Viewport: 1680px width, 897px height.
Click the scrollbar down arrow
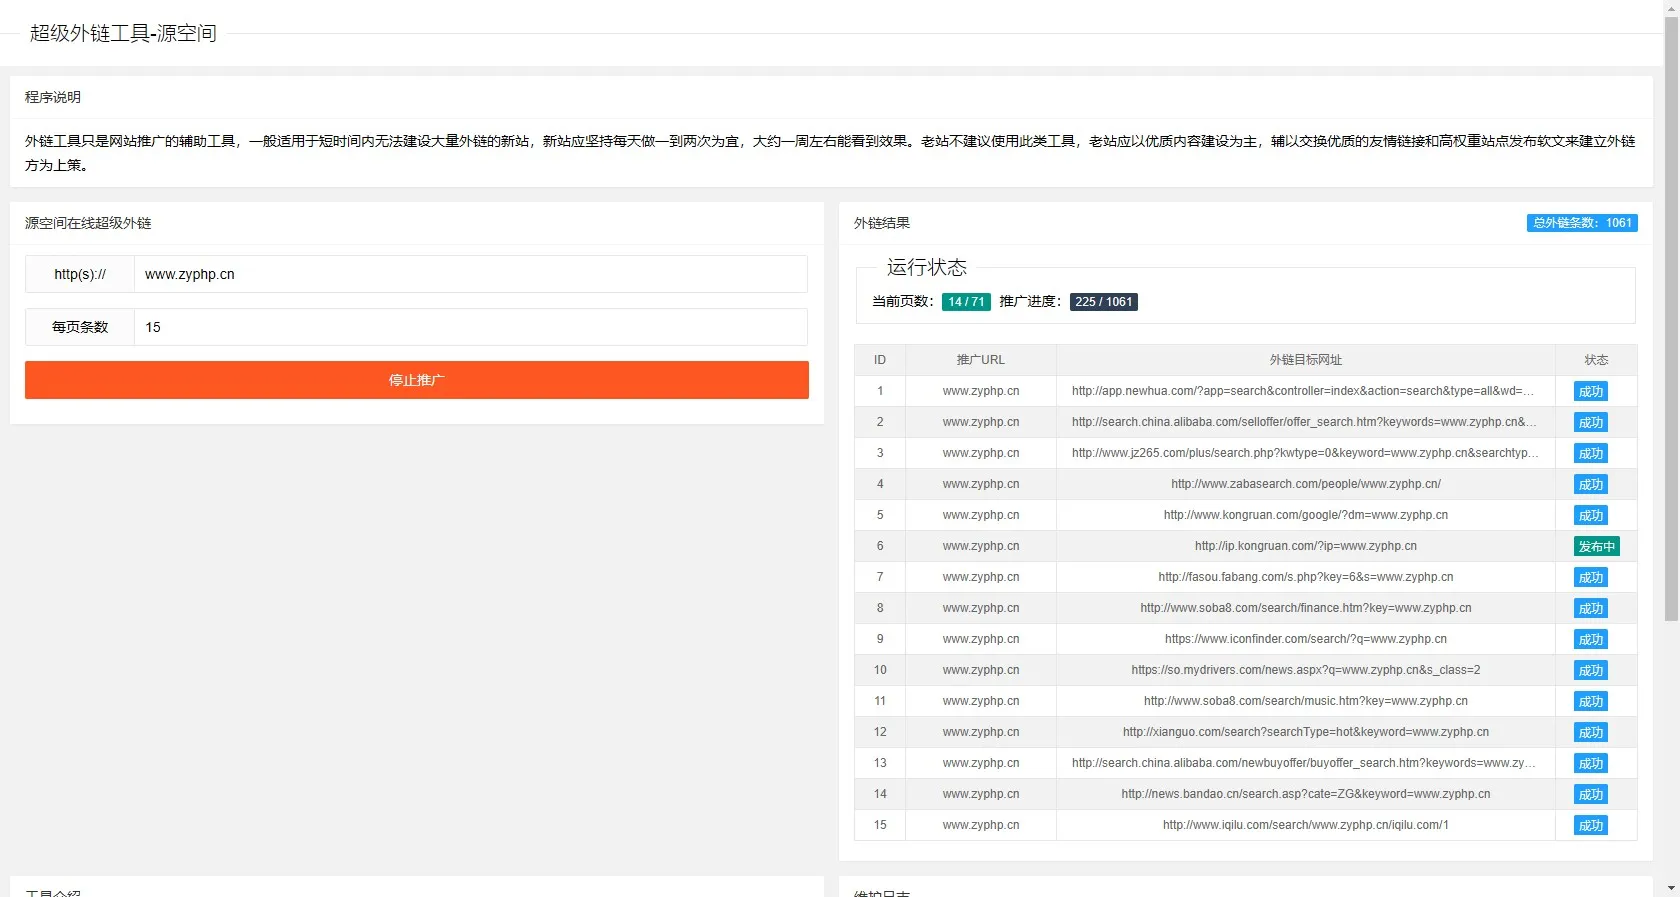tap(1671, 888)
